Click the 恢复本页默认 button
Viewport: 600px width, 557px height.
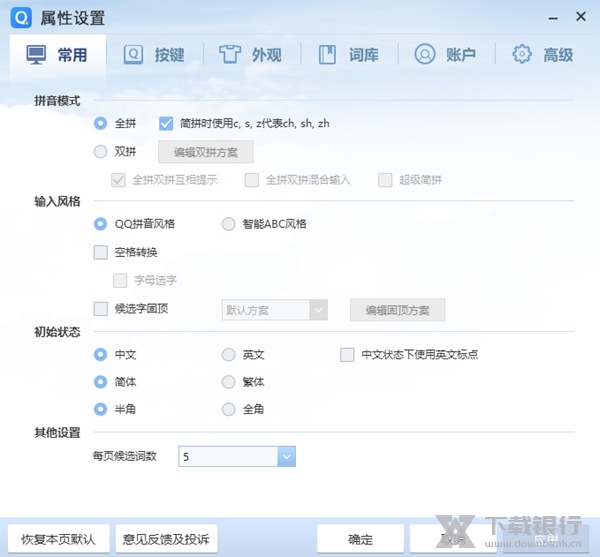[58, 540]
